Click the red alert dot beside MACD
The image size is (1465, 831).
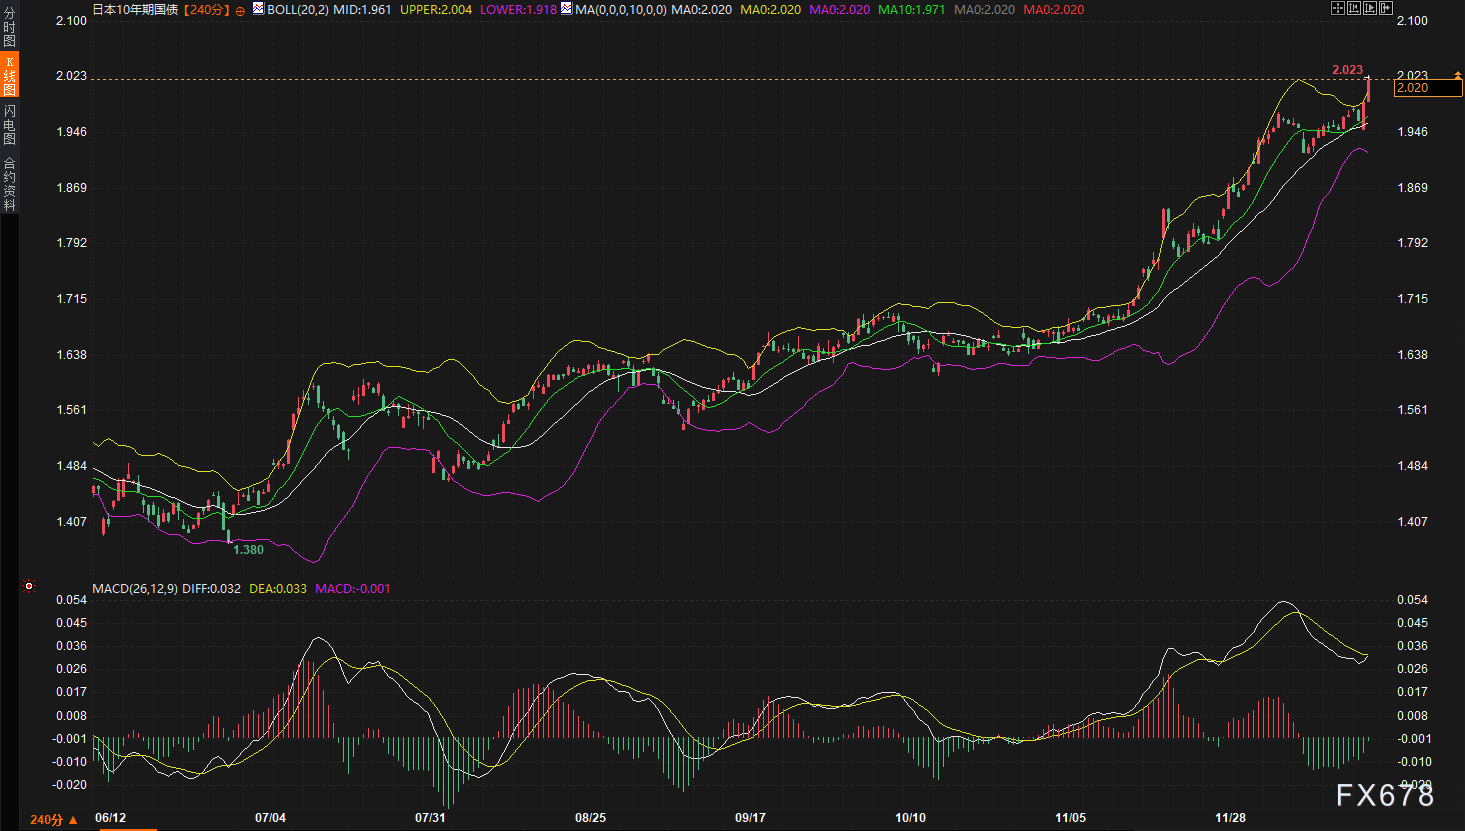coord(29,586)
